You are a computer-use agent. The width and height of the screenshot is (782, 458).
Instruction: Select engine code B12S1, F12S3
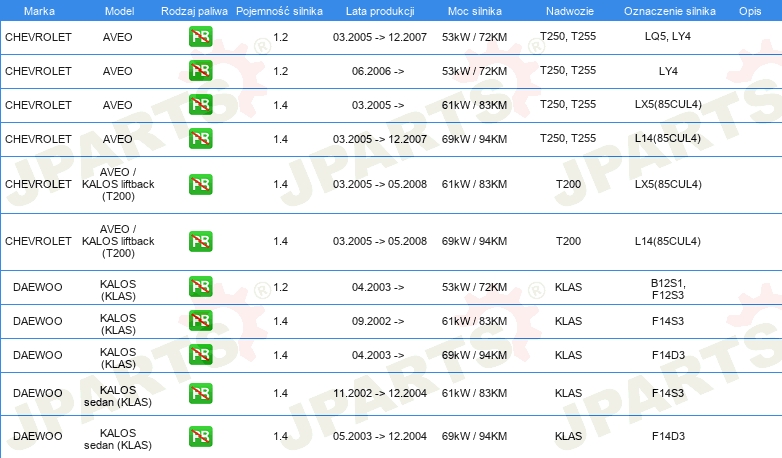(668, 289)
